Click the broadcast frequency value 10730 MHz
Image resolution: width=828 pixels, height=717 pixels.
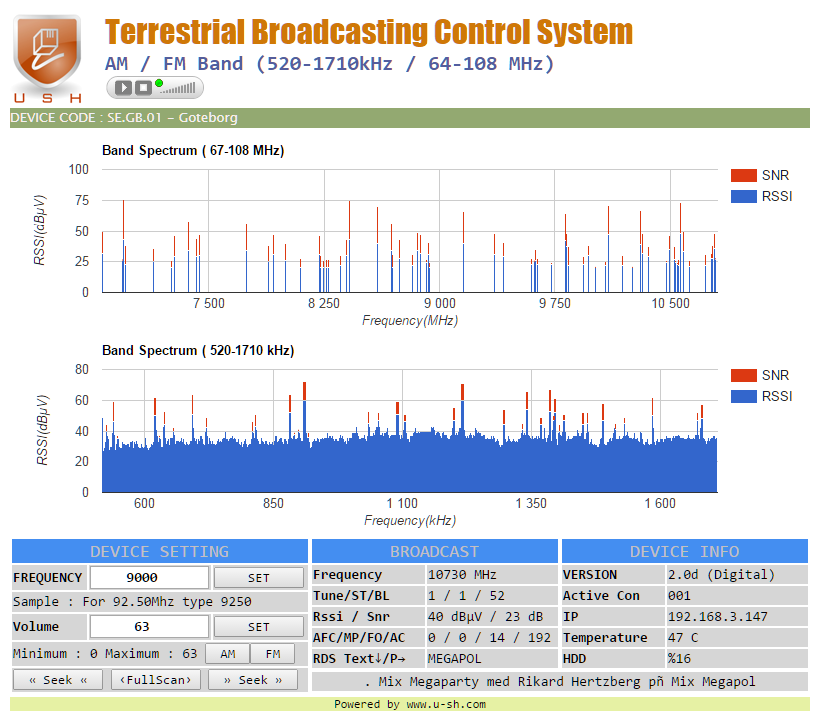462,574
